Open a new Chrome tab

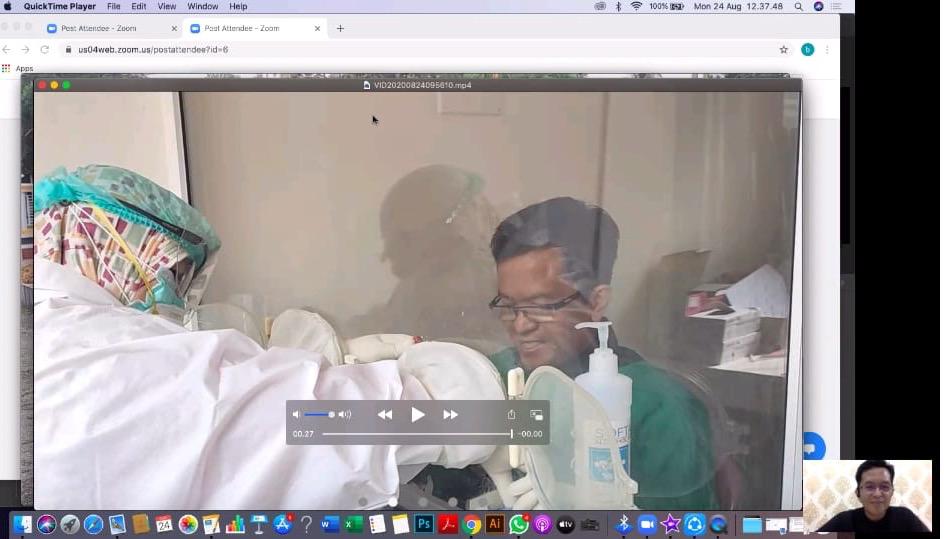point(340,28)
